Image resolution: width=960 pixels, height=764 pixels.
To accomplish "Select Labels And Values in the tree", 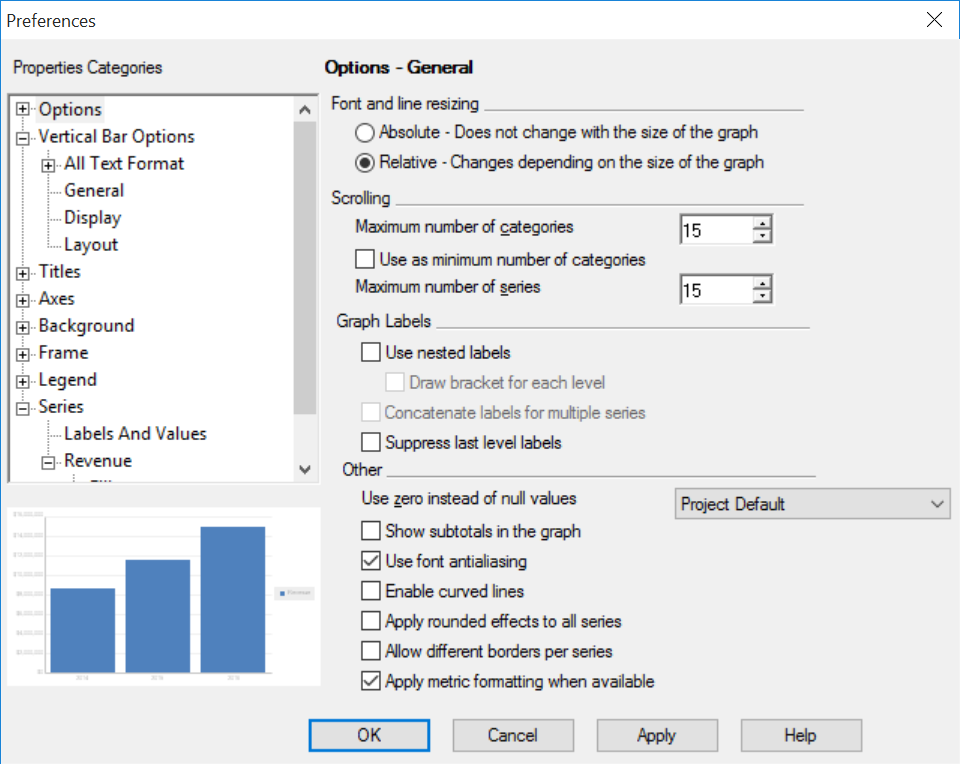I will [x=133, y=433].
